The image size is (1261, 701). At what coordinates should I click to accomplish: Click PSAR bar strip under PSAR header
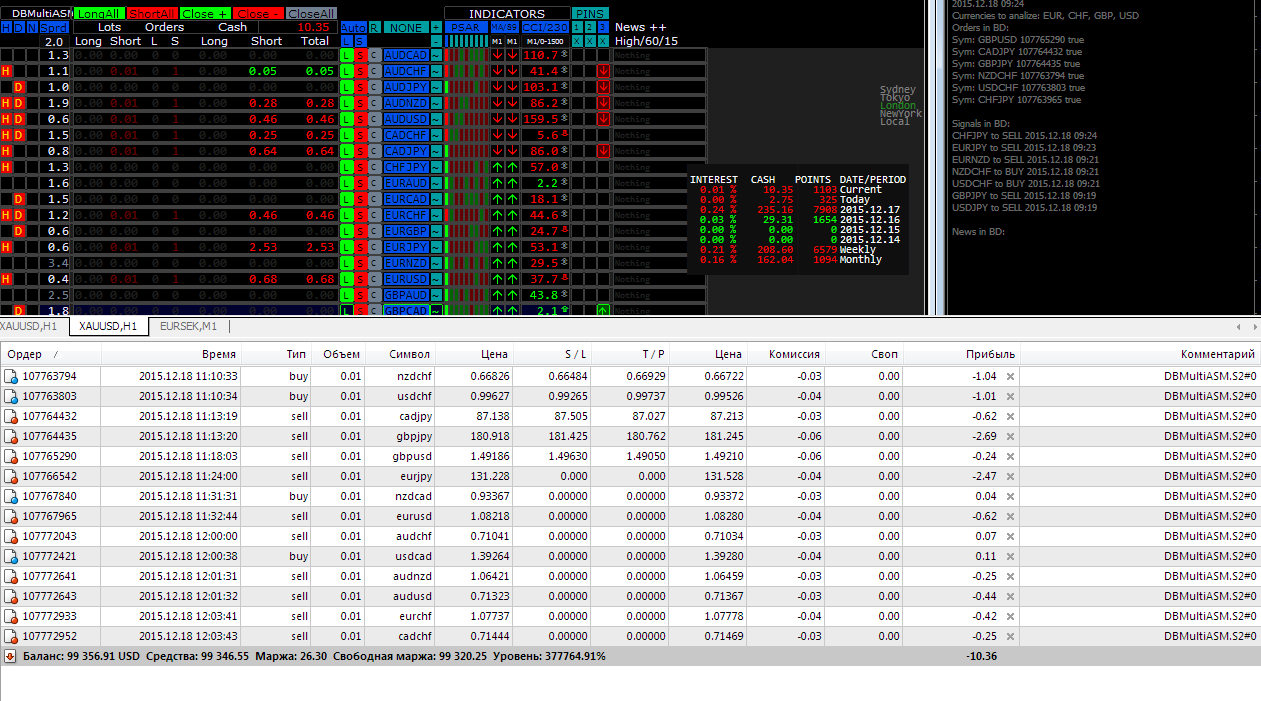[x=466, y=41]
